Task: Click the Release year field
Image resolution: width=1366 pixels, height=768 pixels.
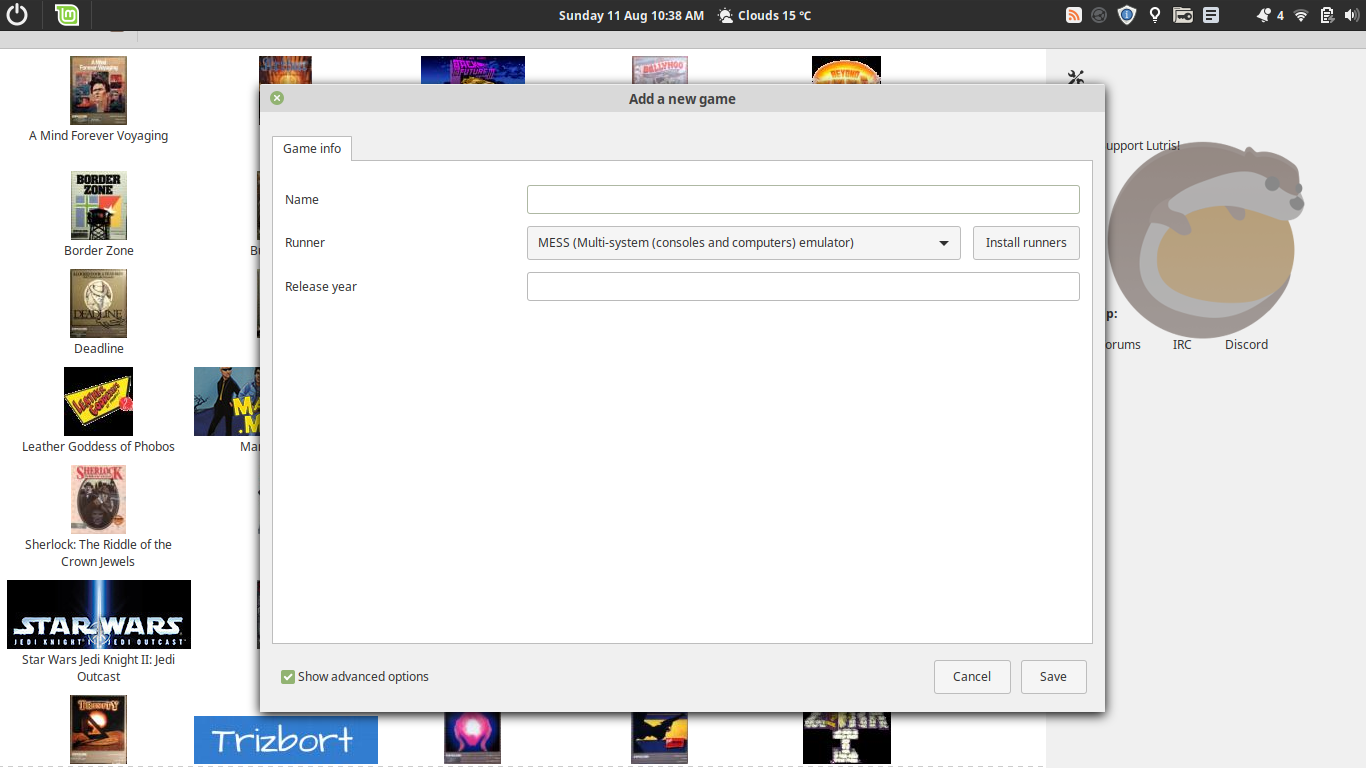Action: pos(802,286)
